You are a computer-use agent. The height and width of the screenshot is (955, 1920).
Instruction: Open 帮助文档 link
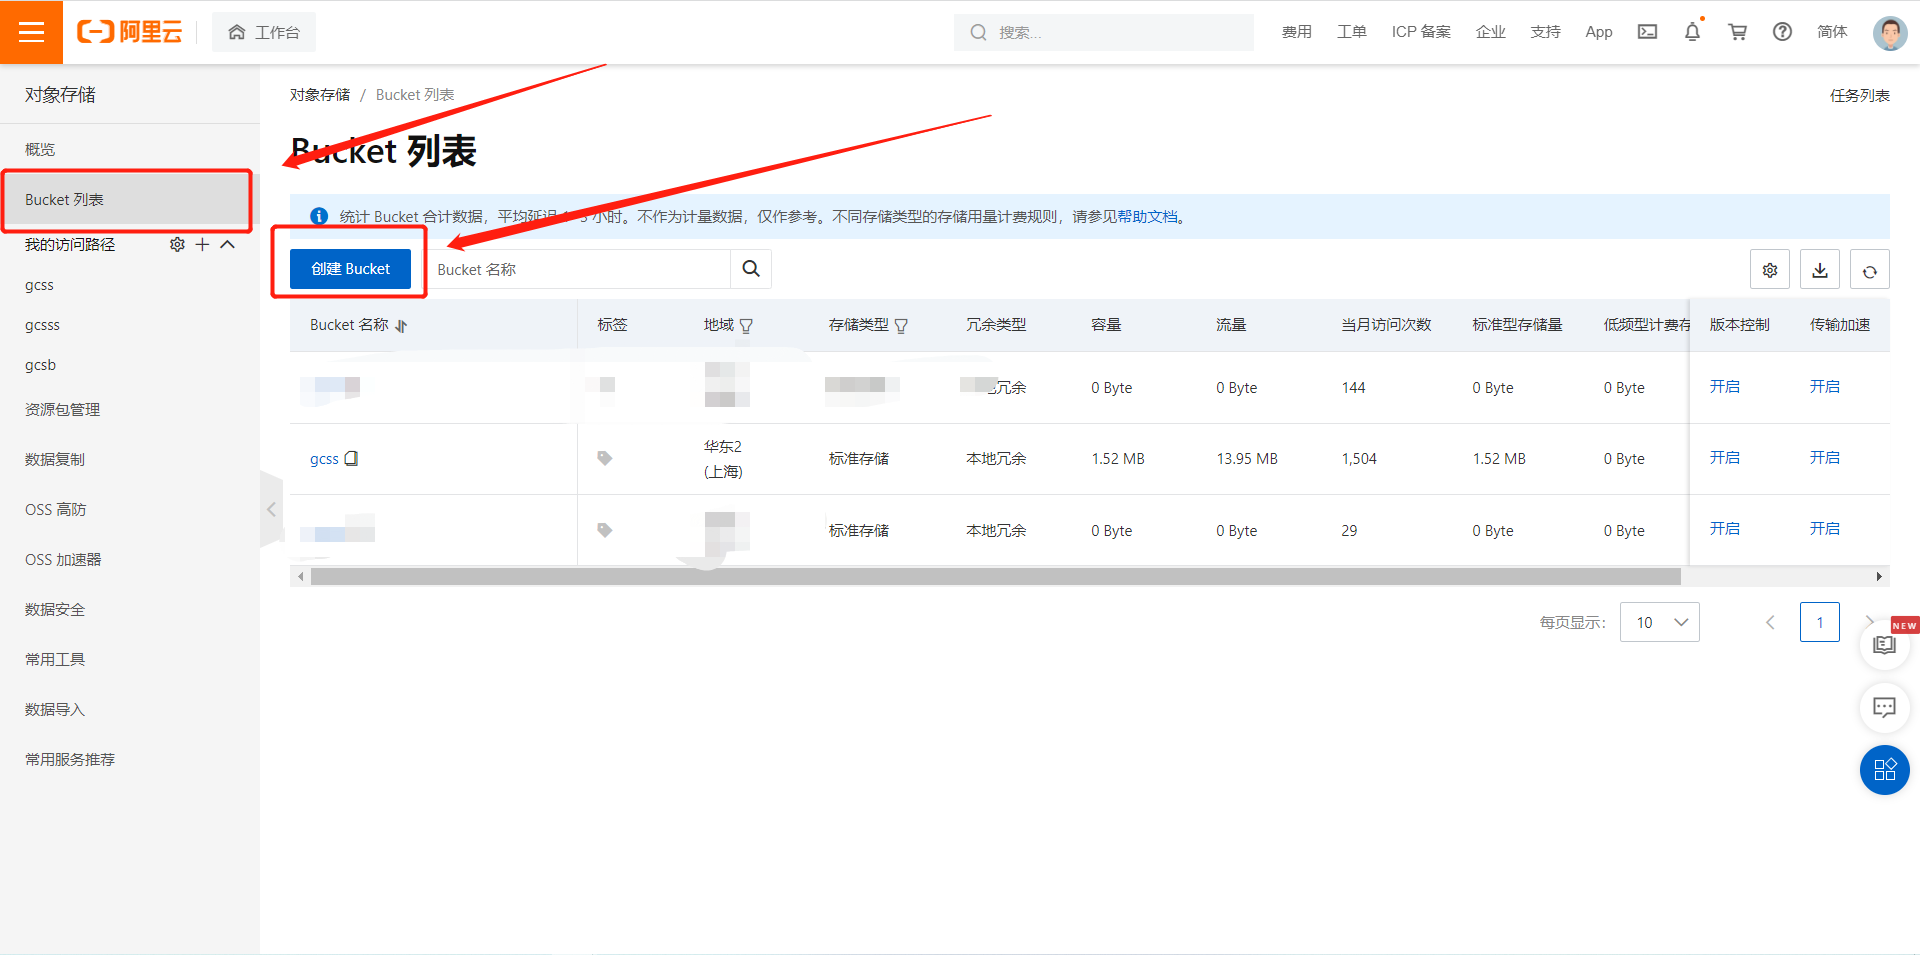click(1148, 216)
